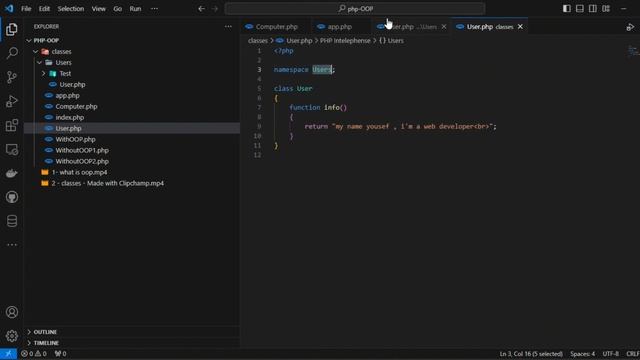The image size is (640, 360).
Task: Open WithoutOOP1.php in explorer
Action: point(82,151)
